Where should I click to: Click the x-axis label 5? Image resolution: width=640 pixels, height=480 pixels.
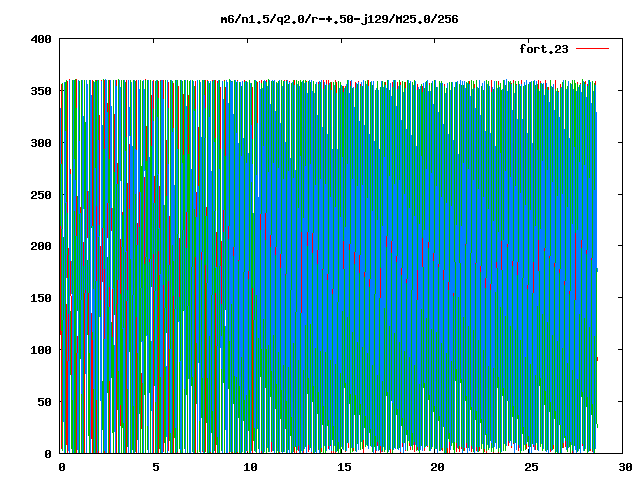[156, 467]
